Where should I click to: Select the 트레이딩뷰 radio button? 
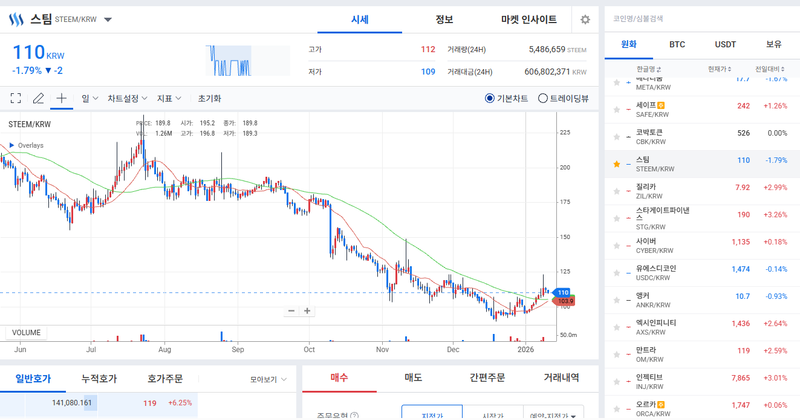pyautogui.click(x=543, y=98)
